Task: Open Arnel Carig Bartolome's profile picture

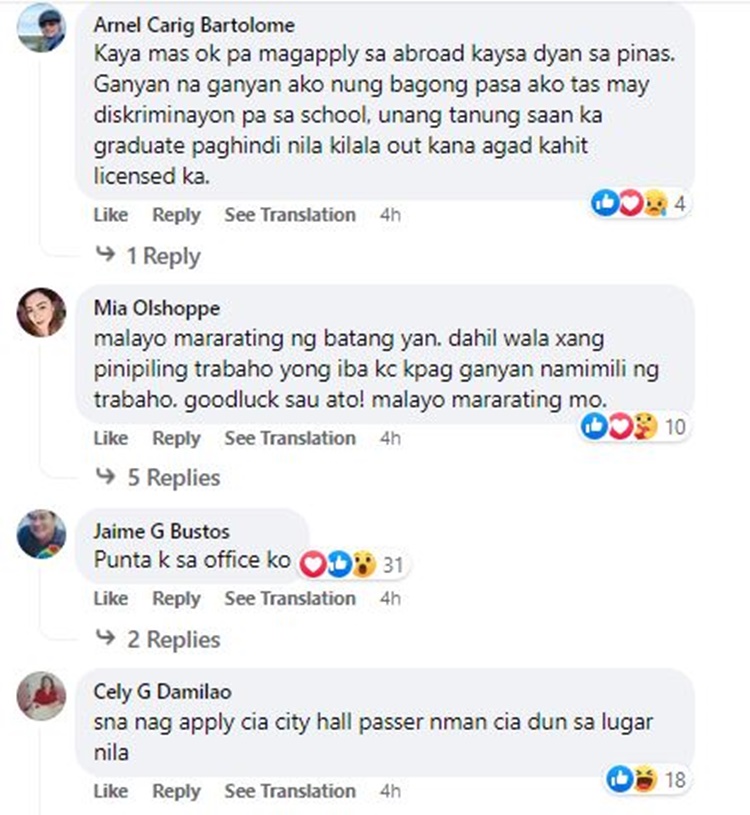Action: click(x=42, y=28)
